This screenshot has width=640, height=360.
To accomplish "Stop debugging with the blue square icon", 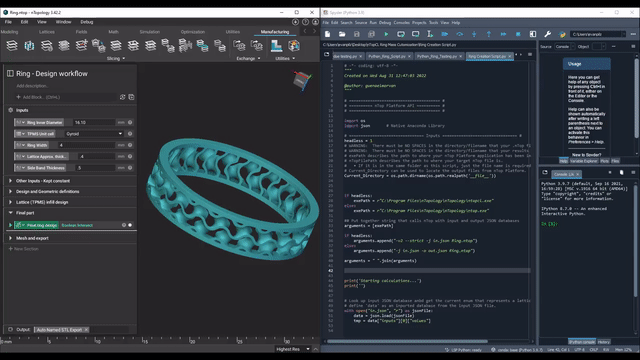I will click(x=518, y=34).
